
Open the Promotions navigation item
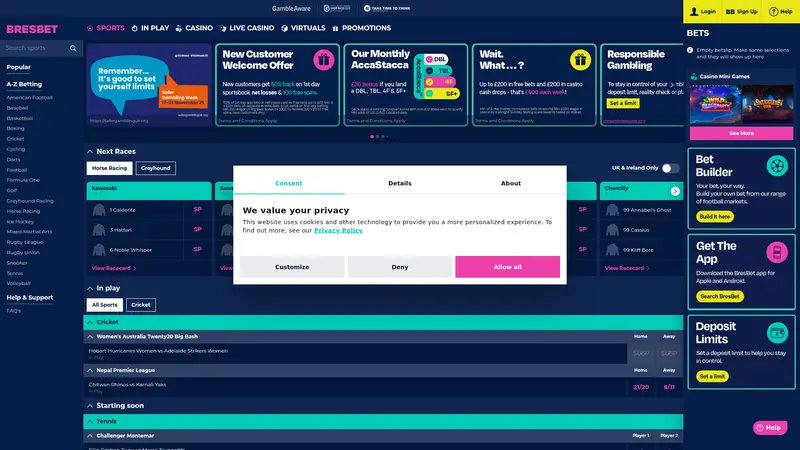tap(361, 28)
